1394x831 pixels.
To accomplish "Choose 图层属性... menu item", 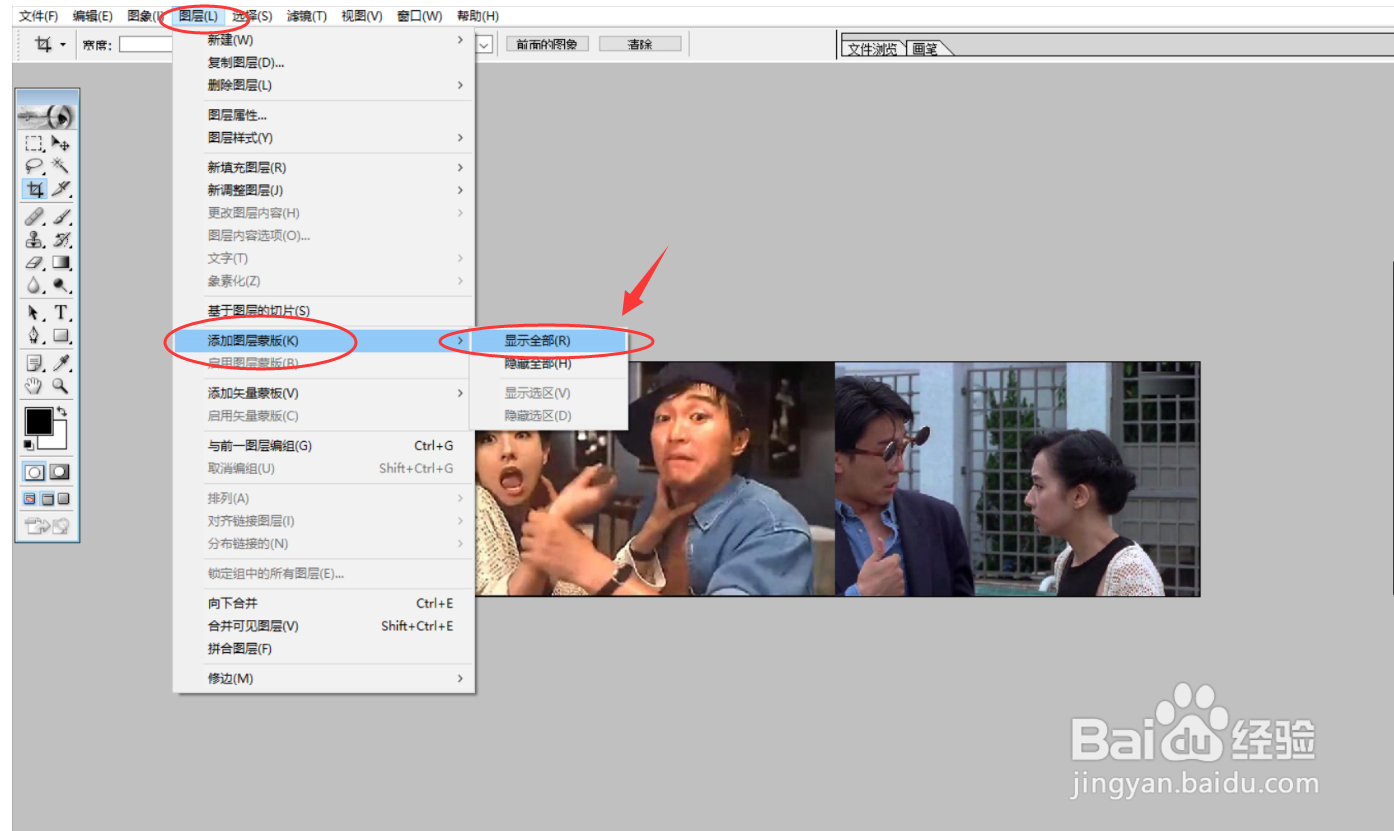I will pos(323,115).
